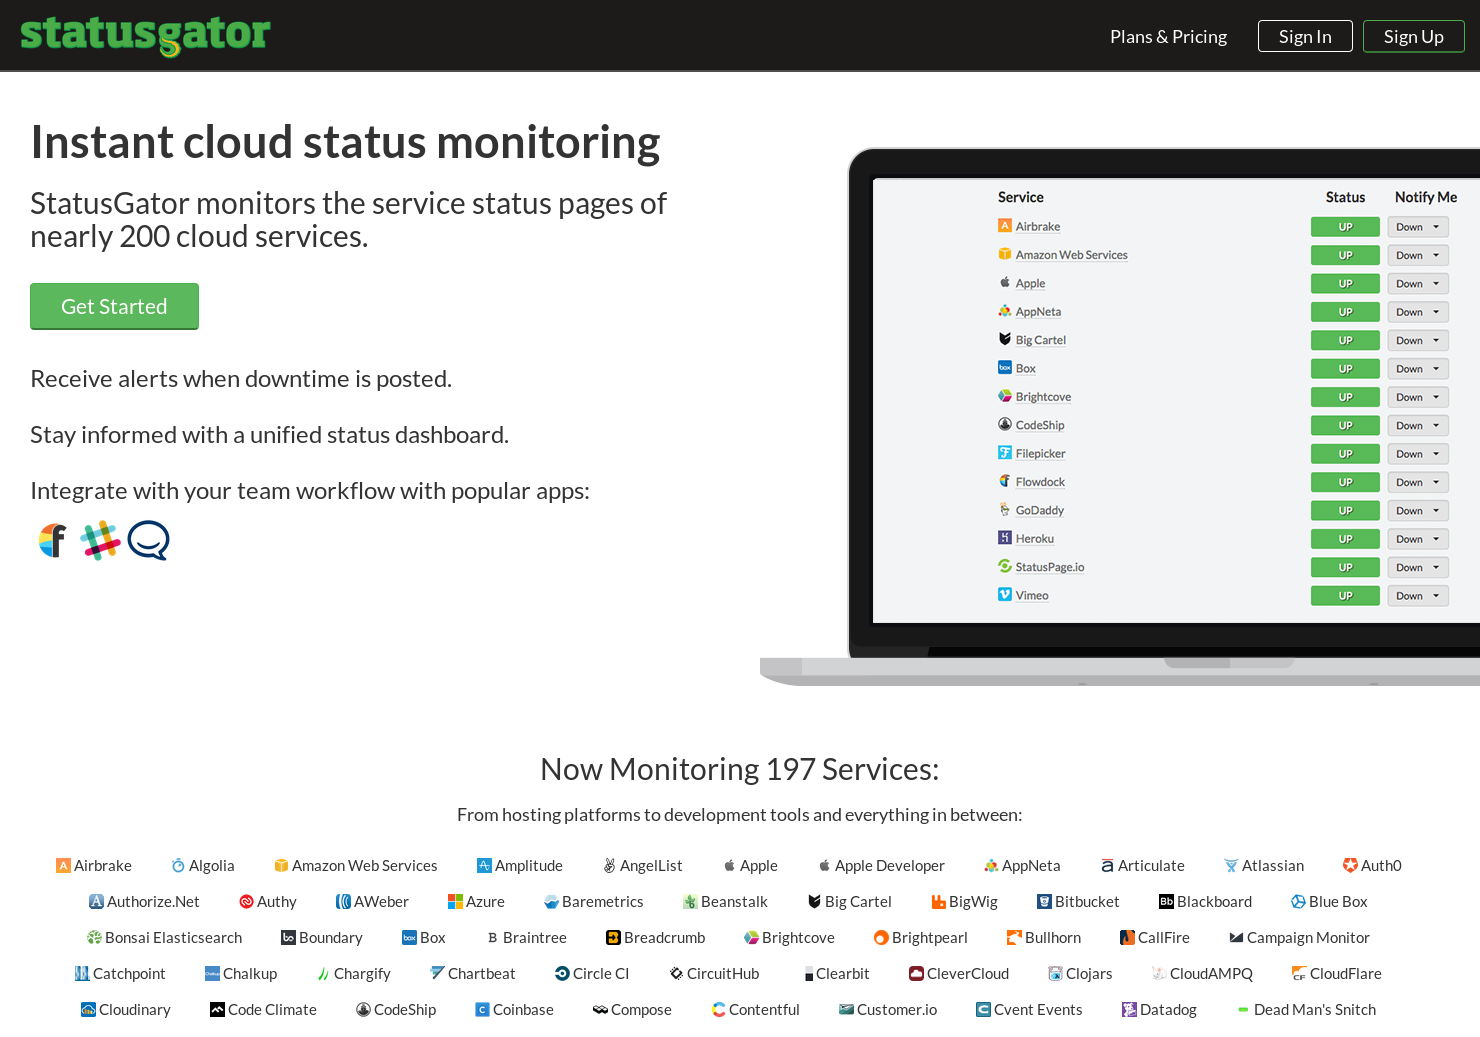Open the Flowdock integration icon
The image size is (1480, 1037).
point(52,540)
